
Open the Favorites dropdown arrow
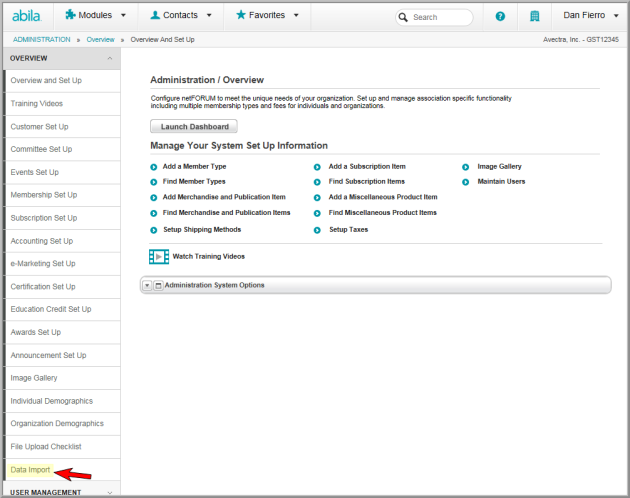296,15
